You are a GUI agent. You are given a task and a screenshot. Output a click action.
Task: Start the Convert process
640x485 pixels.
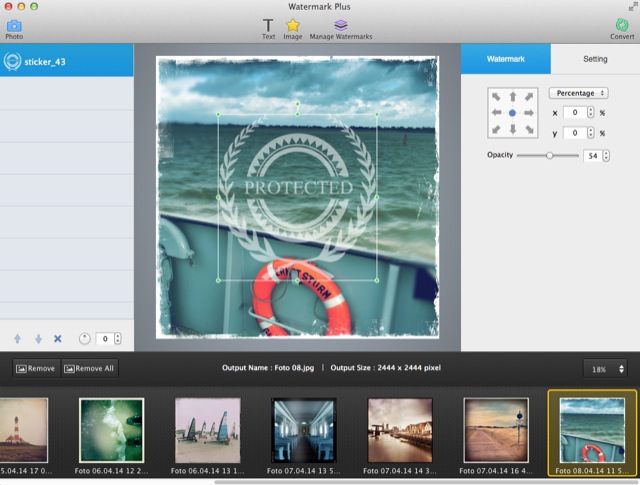point(622,29)
